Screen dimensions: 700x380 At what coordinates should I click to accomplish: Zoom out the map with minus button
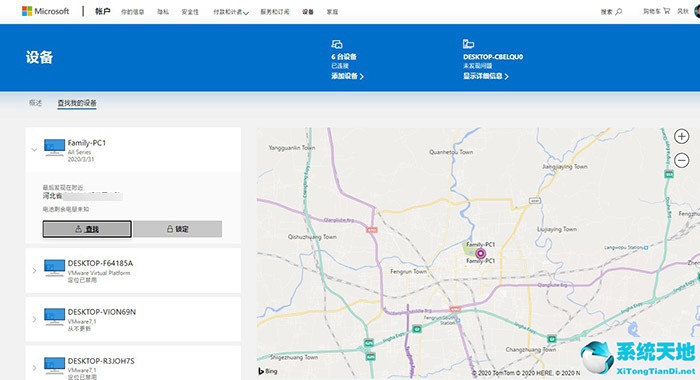pos(681,160)
